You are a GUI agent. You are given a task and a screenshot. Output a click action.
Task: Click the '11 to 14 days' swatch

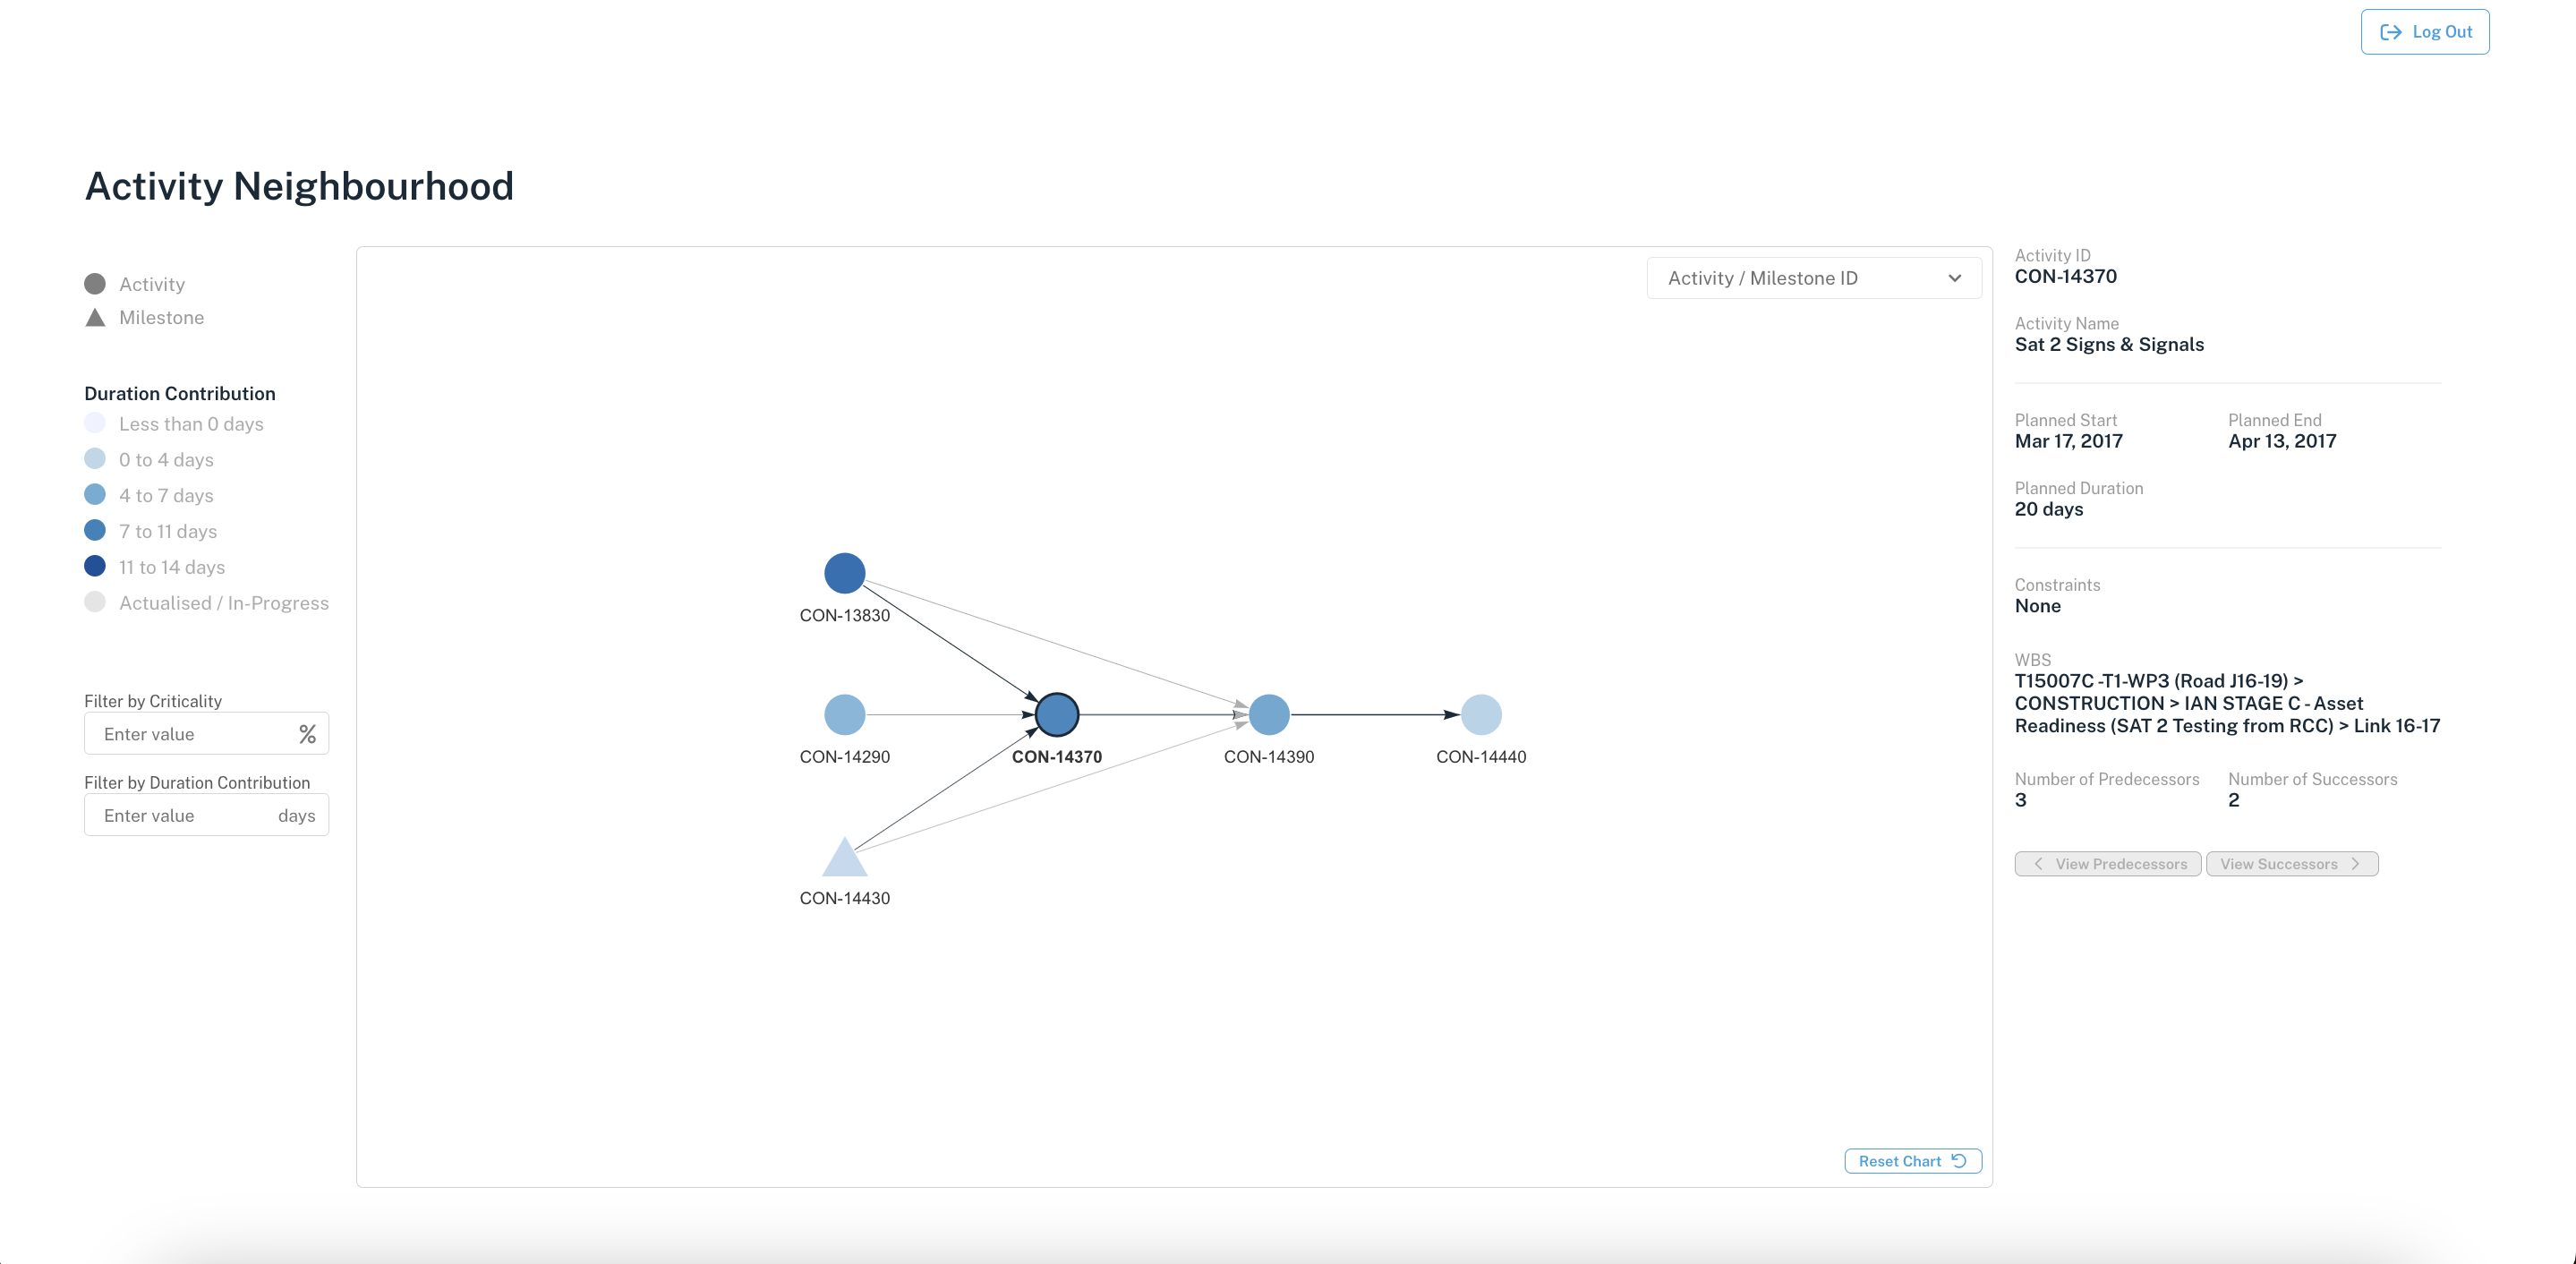[95, 566]
